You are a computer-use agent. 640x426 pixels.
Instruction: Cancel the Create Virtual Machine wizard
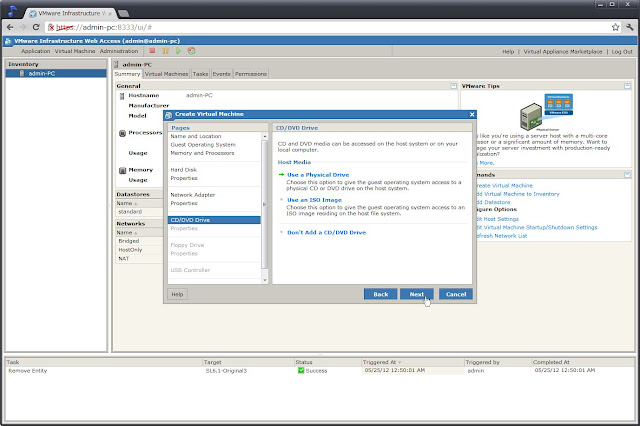pos(456,294)
